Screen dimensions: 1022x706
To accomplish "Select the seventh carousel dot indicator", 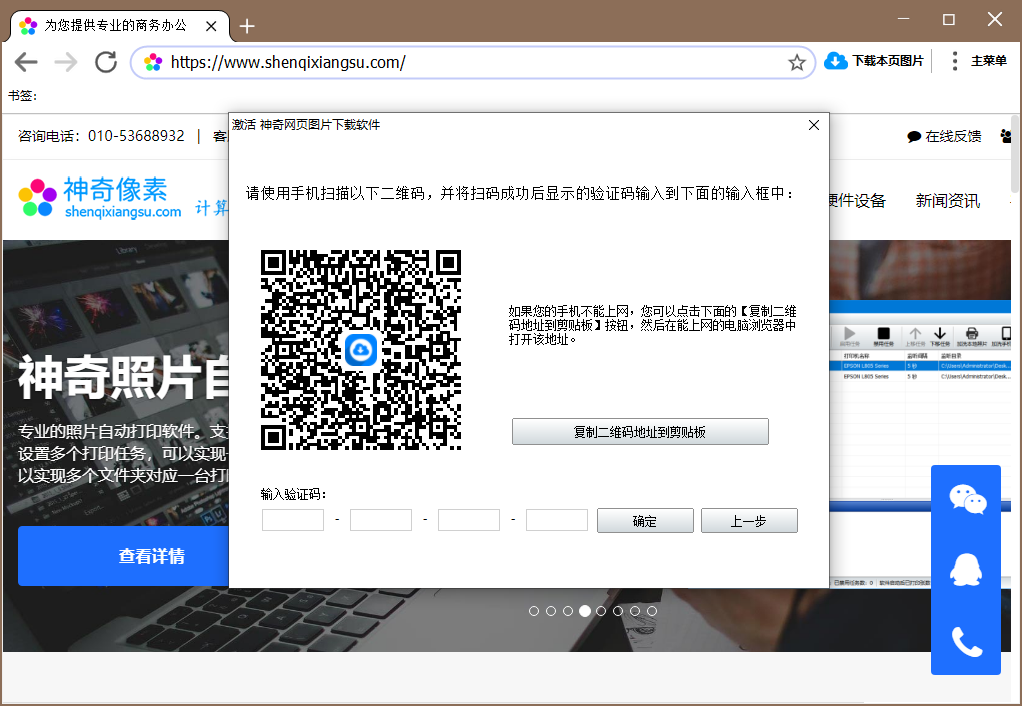I will pyautogui.click(x=635, y=611).
